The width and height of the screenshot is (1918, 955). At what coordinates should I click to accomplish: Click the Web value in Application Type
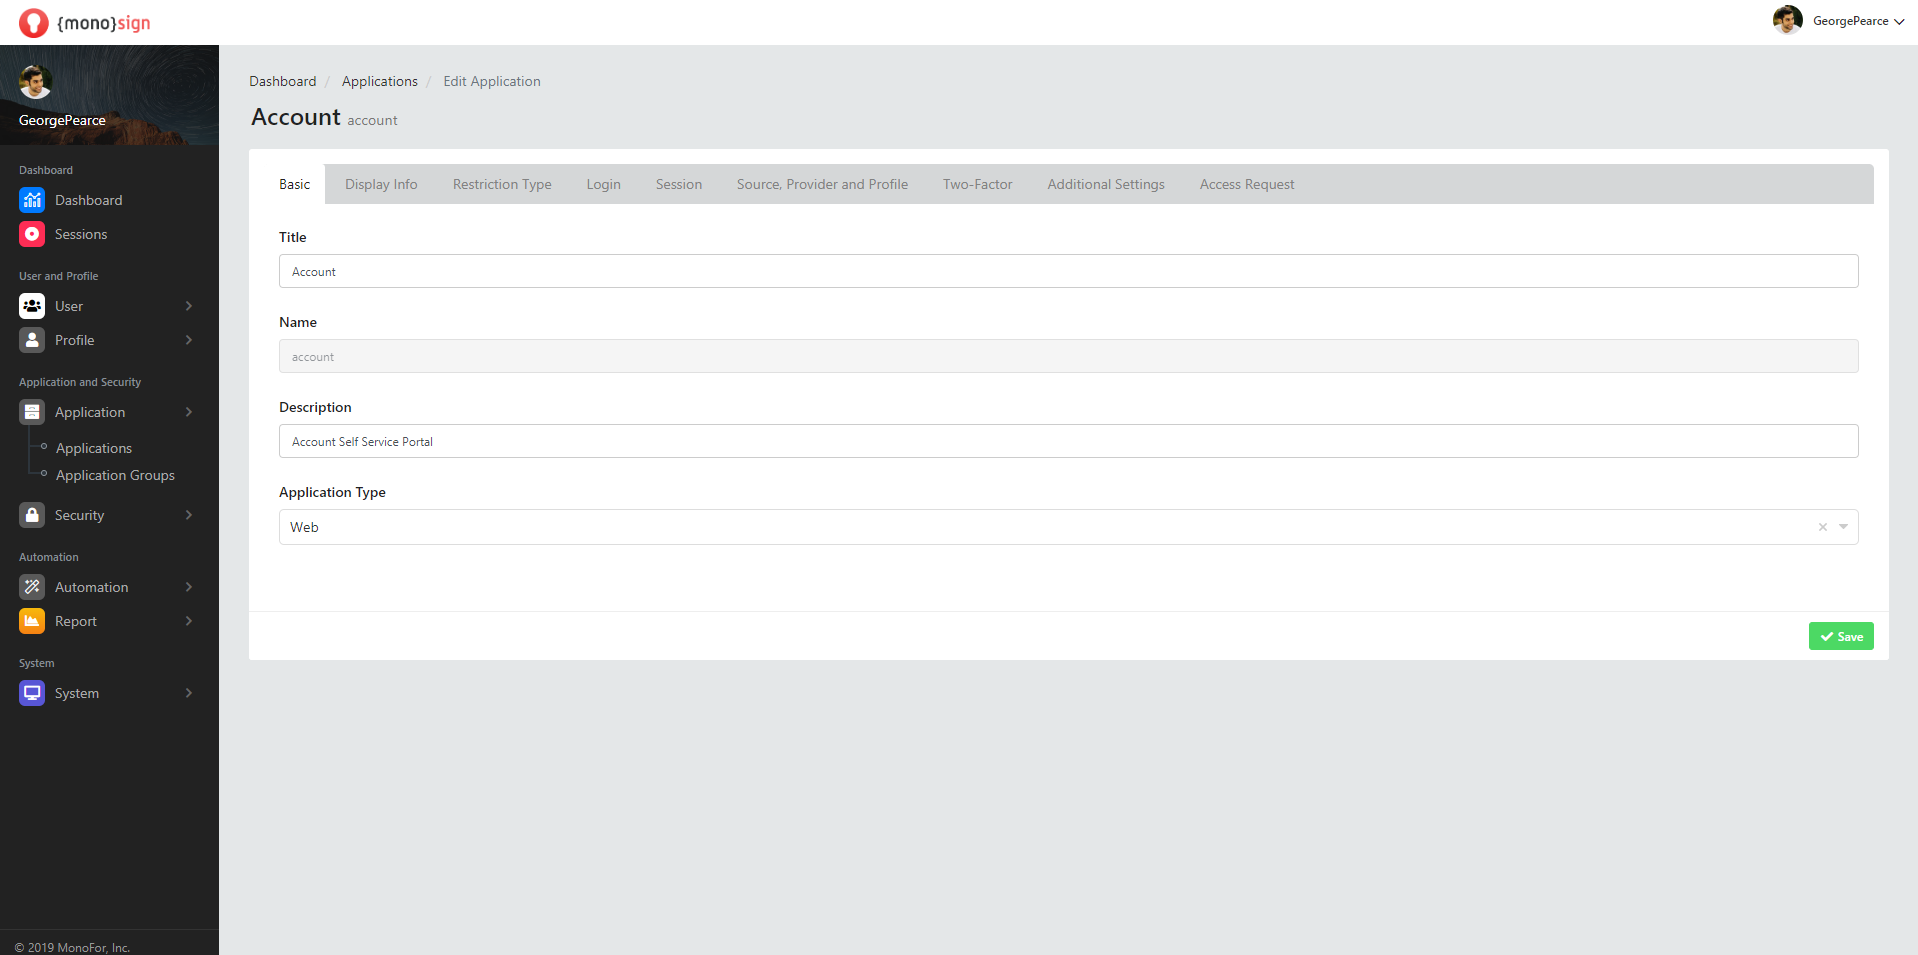[304, 527]
